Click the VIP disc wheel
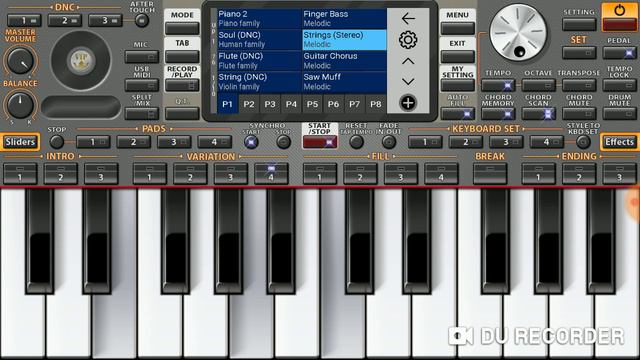 81,60
